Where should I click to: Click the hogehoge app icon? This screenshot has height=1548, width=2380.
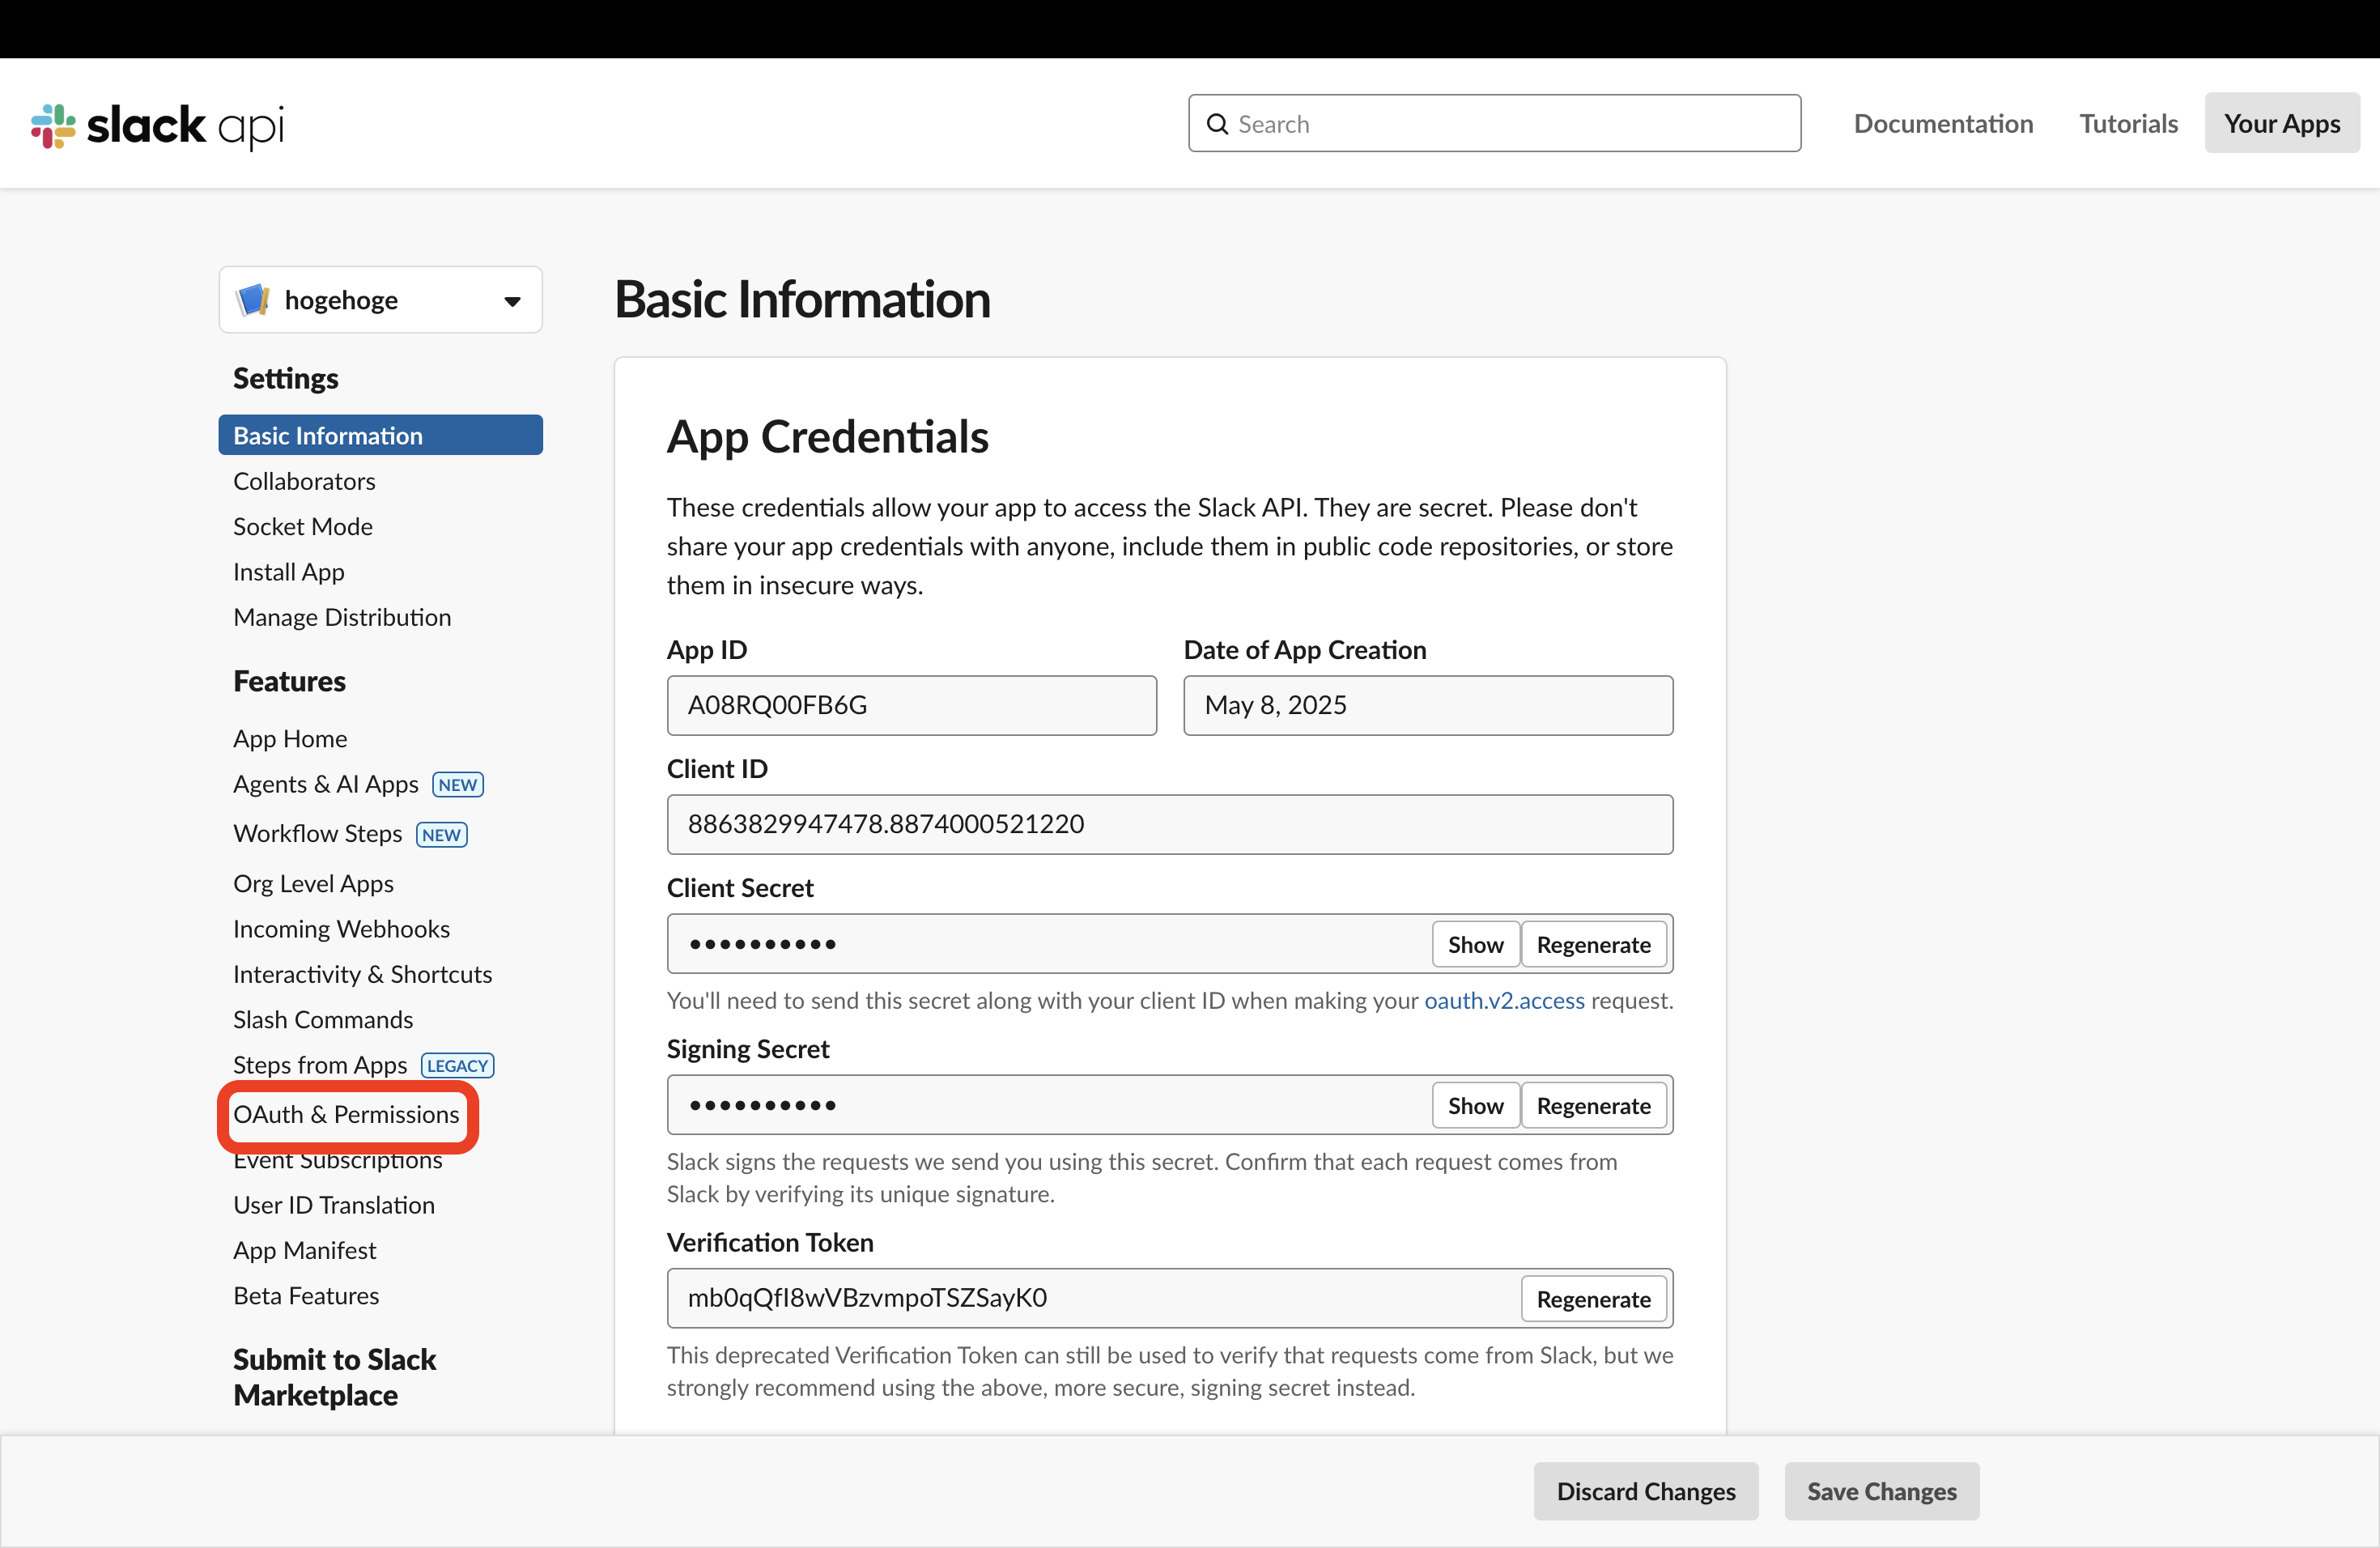pyautogui.click(x=253, y=299)
